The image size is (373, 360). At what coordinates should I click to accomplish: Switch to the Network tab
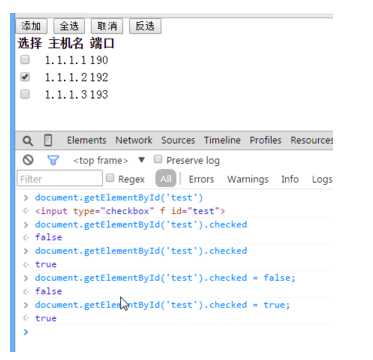point(134,140)
